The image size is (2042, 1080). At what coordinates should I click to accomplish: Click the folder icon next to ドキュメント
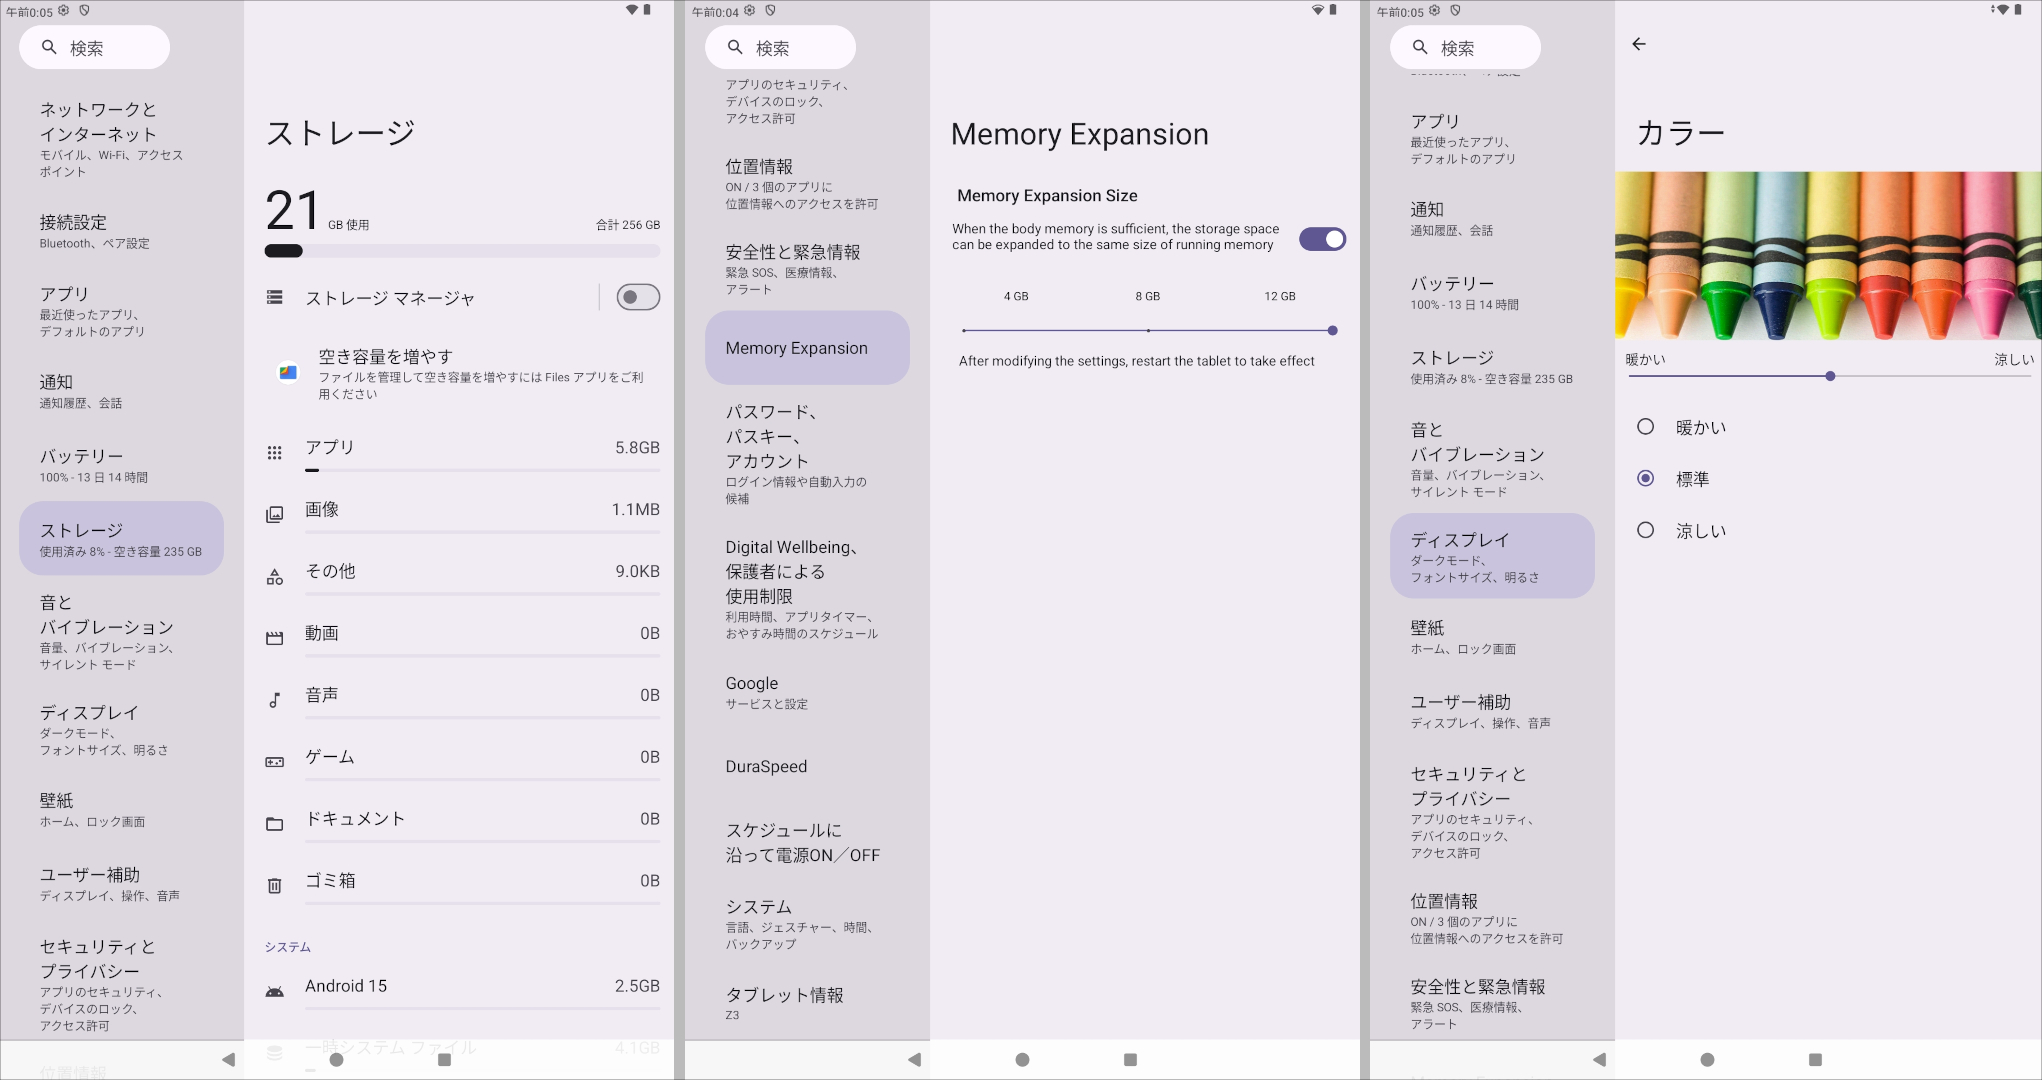pos(274,824)
